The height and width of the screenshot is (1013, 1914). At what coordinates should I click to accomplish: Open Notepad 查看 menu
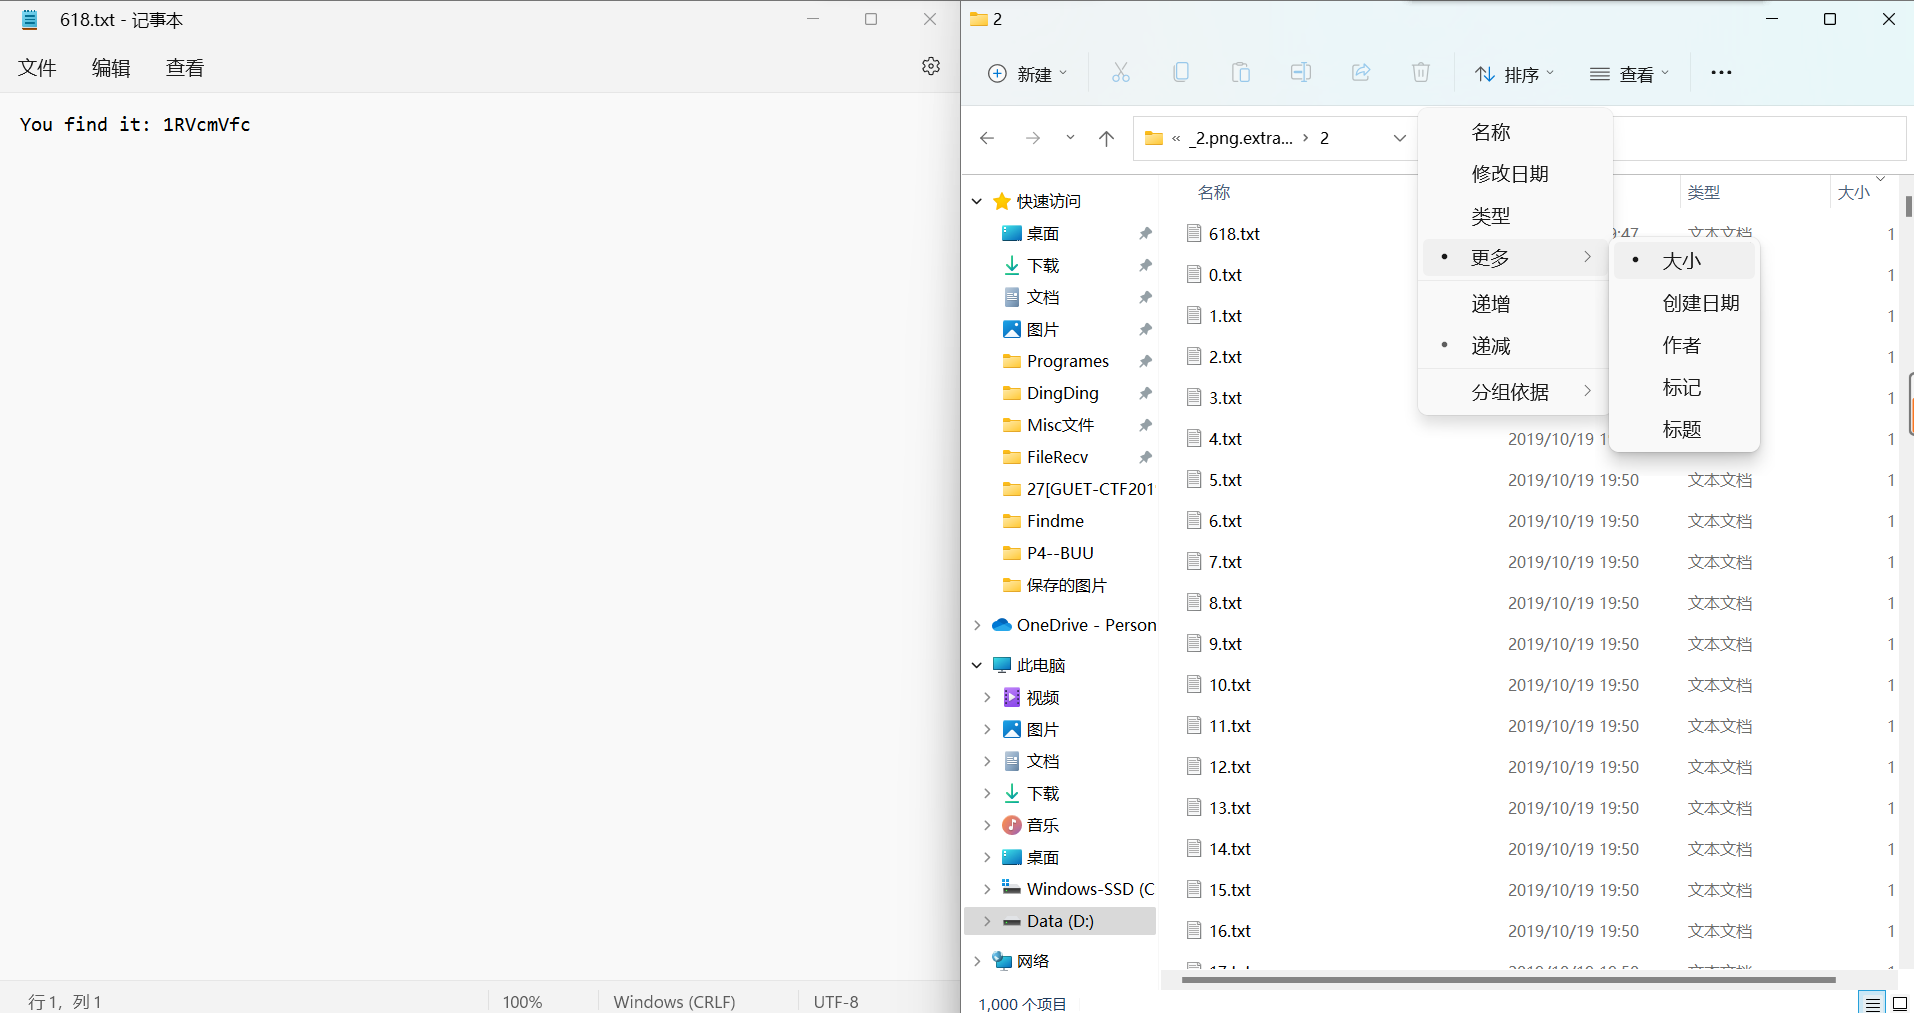pos(185,68)
